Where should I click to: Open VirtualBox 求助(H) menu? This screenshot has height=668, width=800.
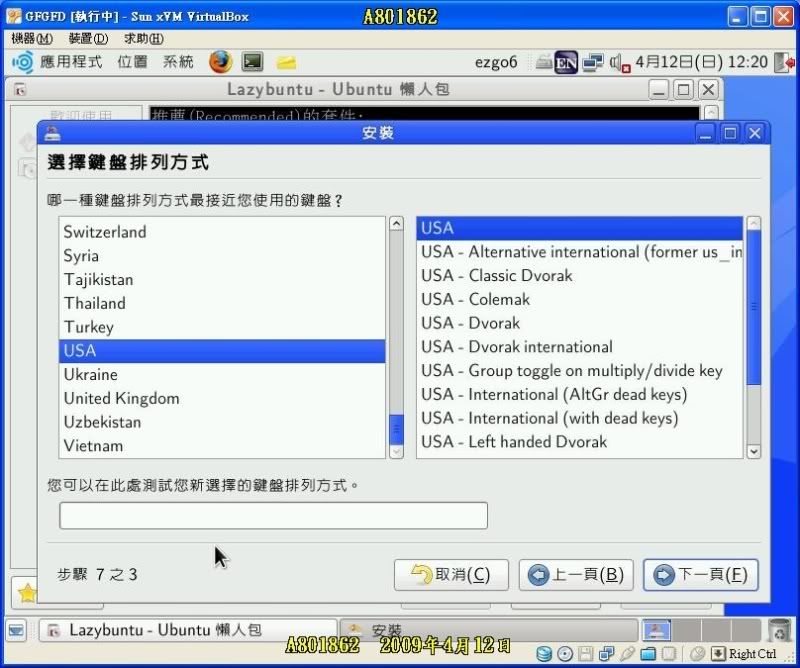144,39
